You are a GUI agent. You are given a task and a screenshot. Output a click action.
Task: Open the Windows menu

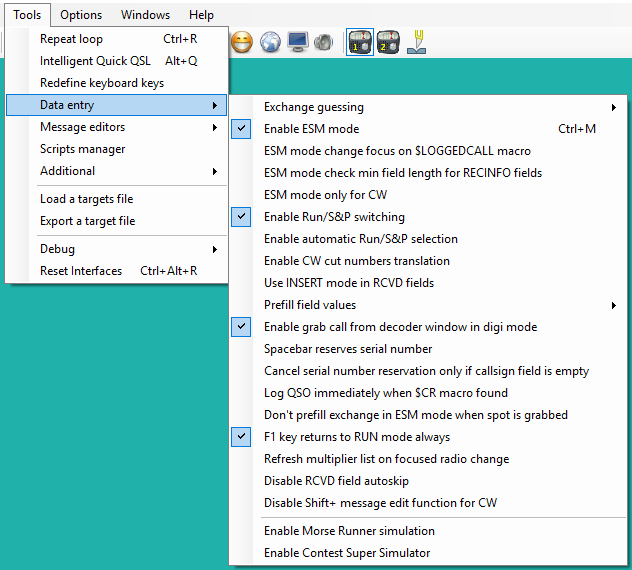(146, 15)
